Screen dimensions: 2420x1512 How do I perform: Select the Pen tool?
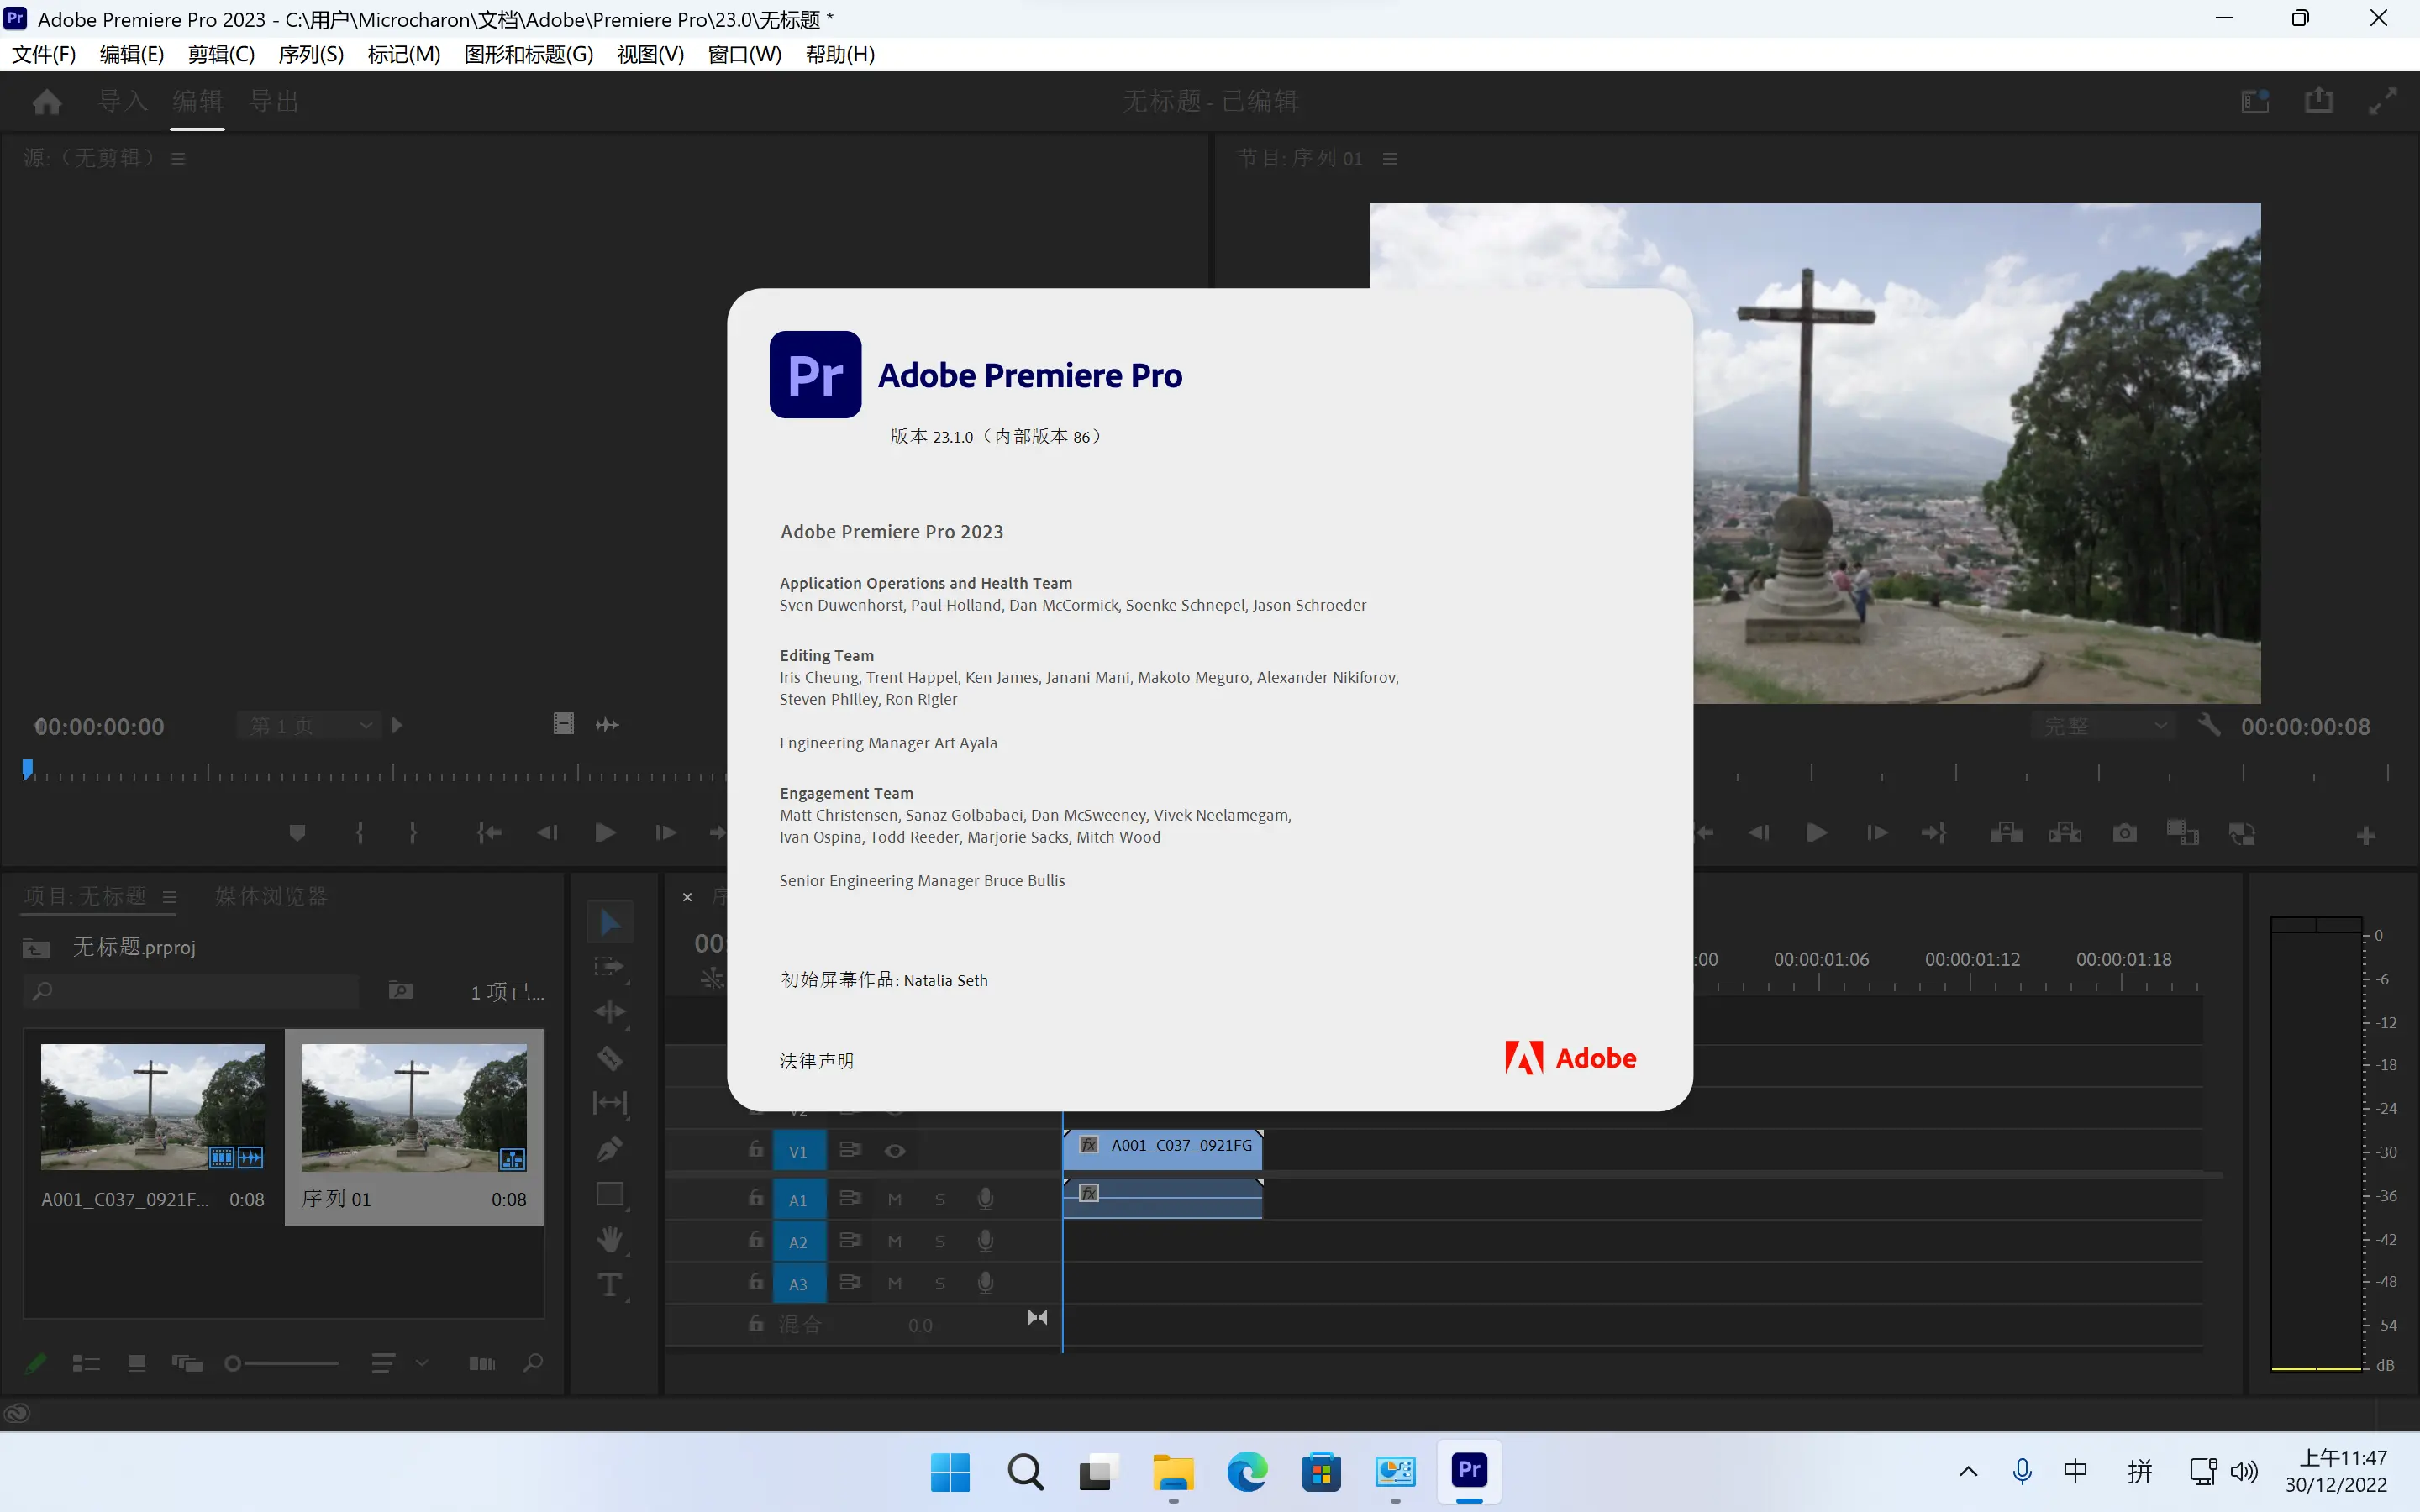click(x=609, y=1148)
